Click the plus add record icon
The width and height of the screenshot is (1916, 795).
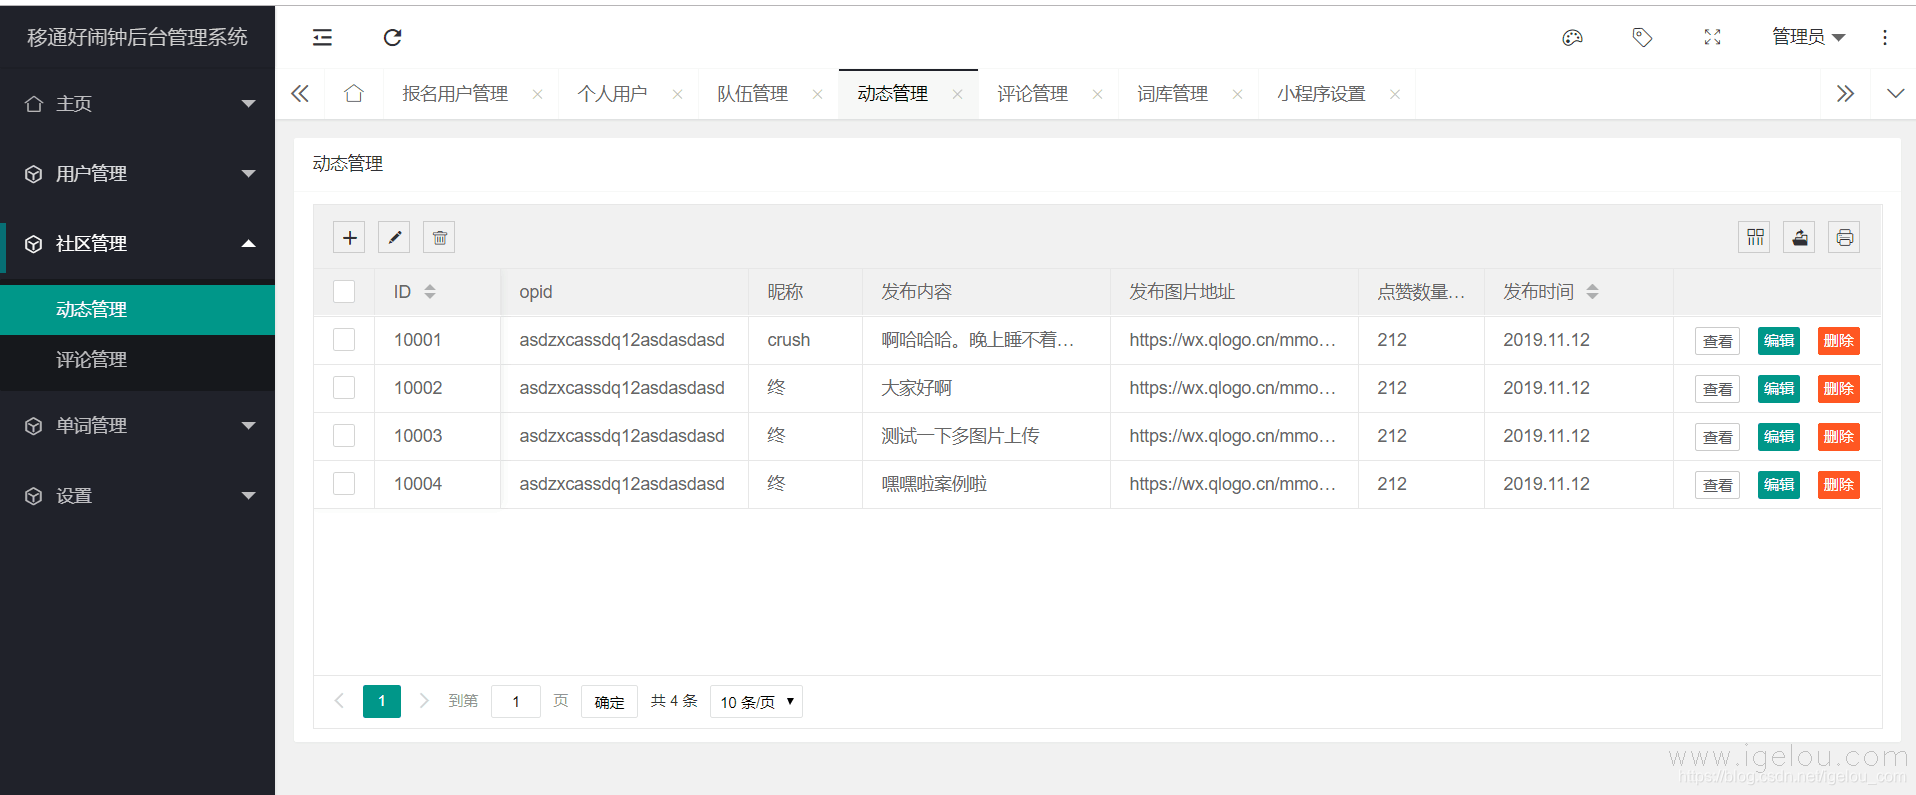349,237
